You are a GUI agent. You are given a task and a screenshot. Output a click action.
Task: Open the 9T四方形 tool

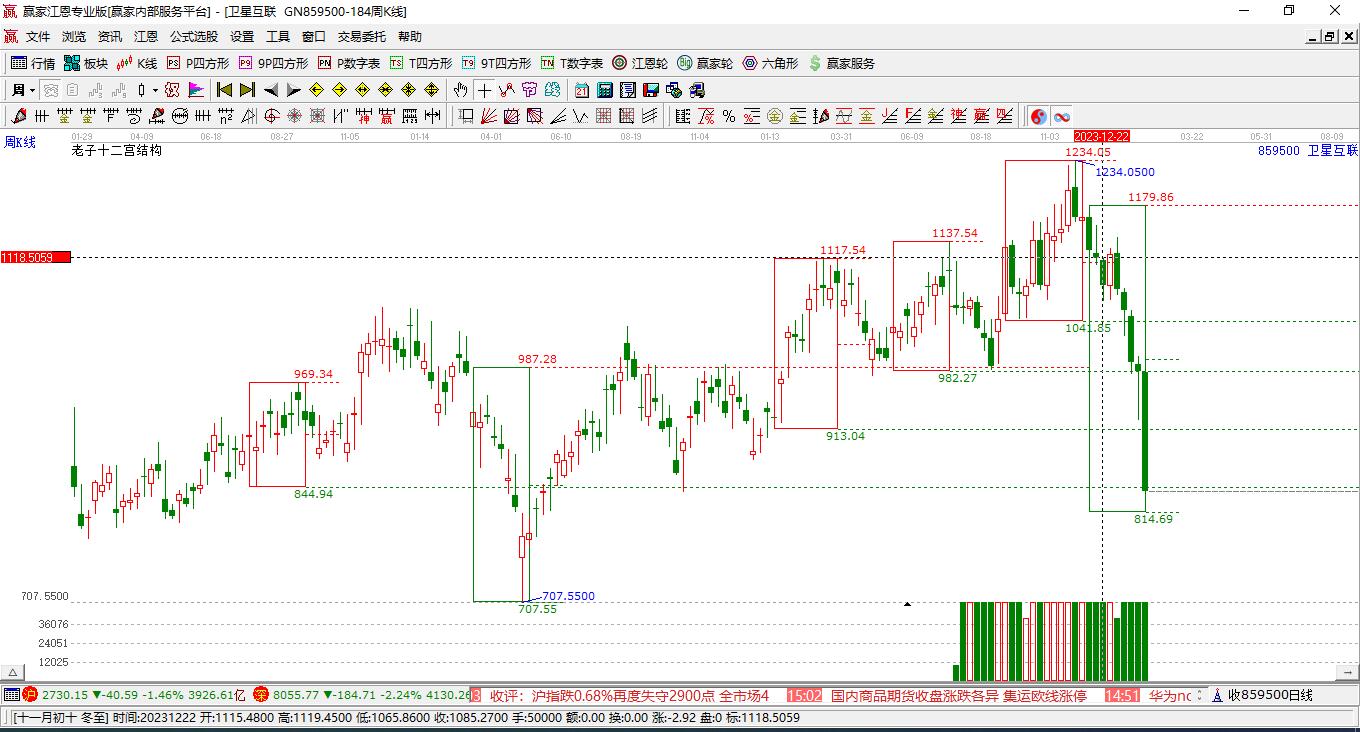[x=496, y=63]
